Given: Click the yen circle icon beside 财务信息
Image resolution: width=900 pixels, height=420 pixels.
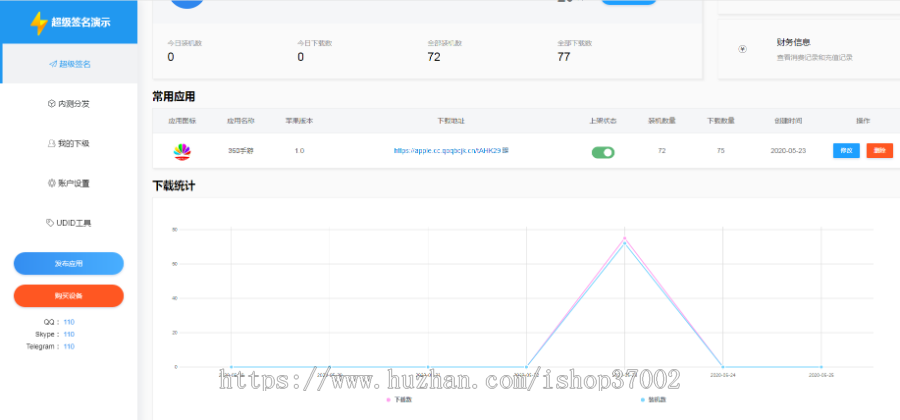Looking at the screenshot, I should click(743, 49).
